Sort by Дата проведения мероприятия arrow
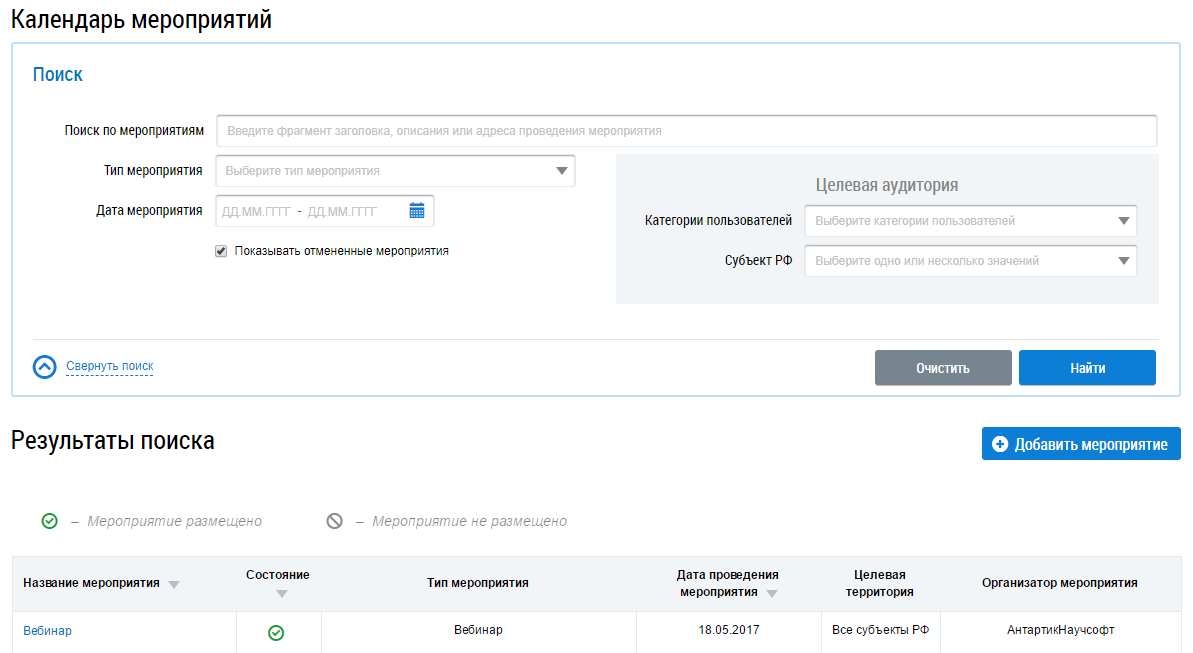1193x653 pixels. click(x=770, y=594)
